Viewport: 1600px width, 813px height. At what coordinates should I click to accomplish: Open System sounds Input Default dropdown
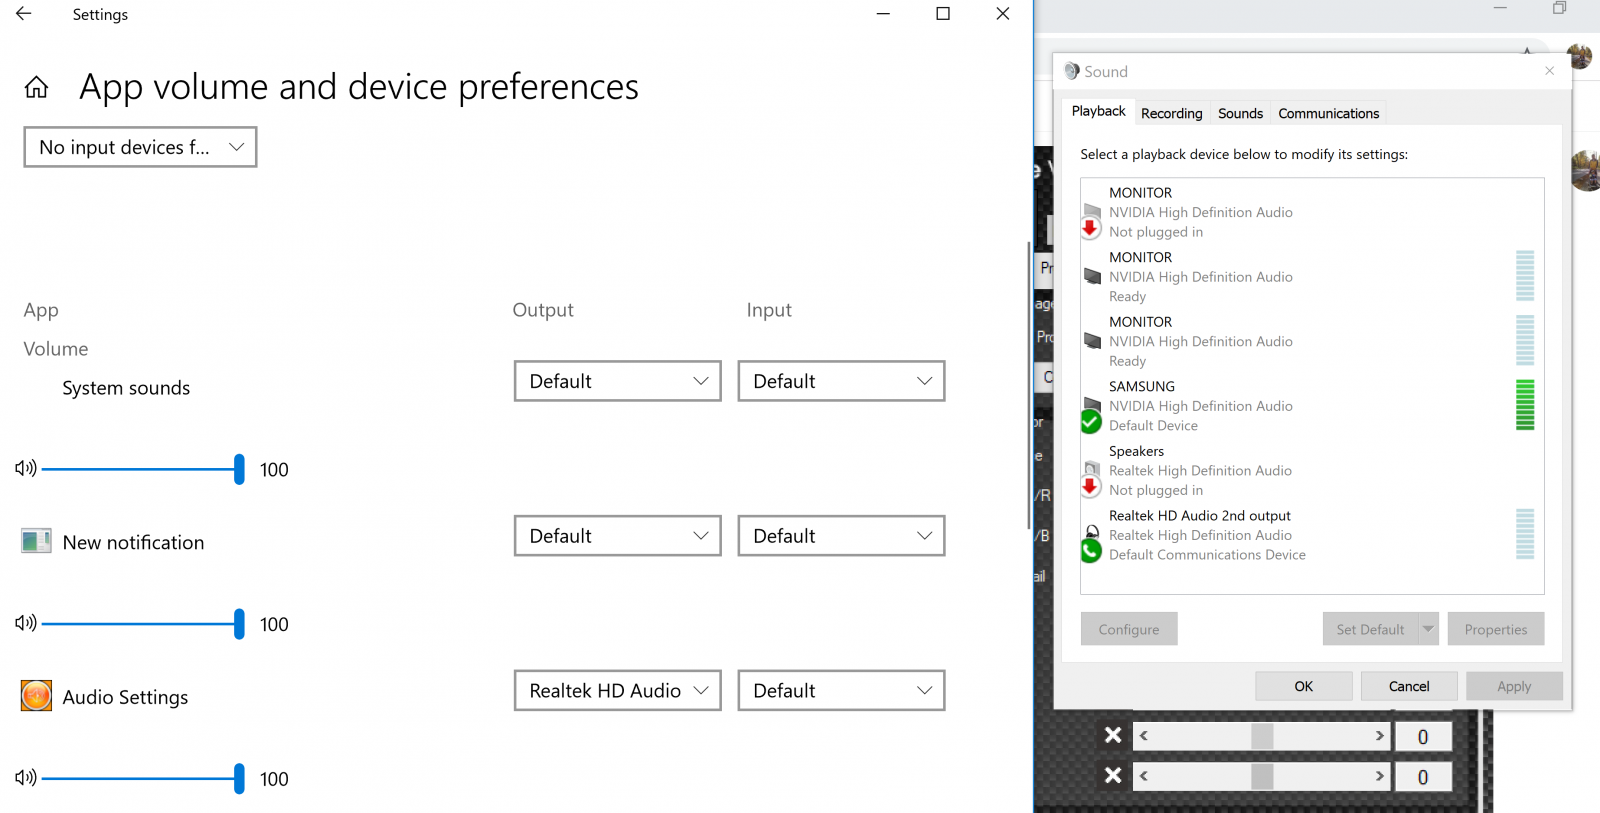(841, 381)
